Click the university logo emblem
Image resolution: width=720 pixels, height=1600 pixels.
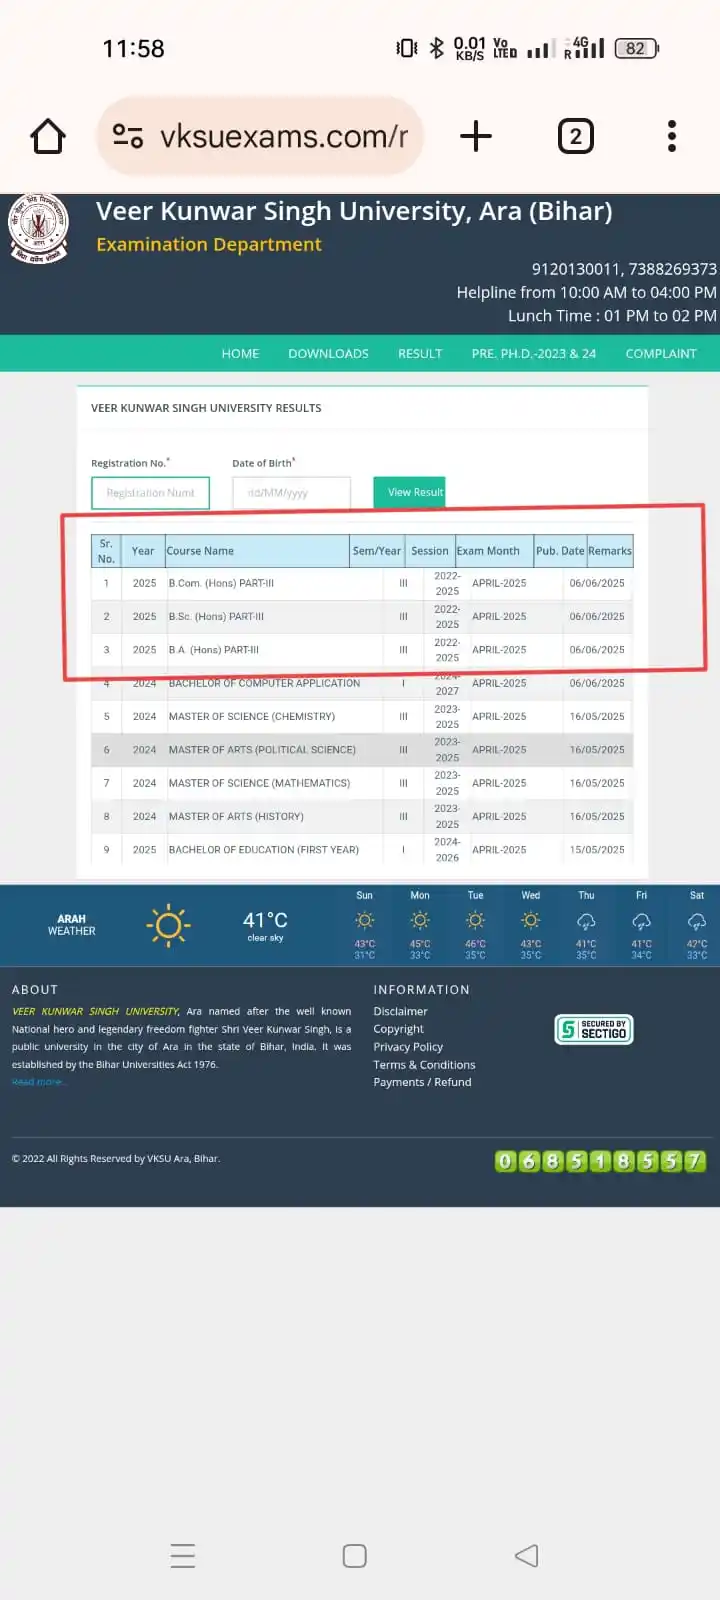39,228
